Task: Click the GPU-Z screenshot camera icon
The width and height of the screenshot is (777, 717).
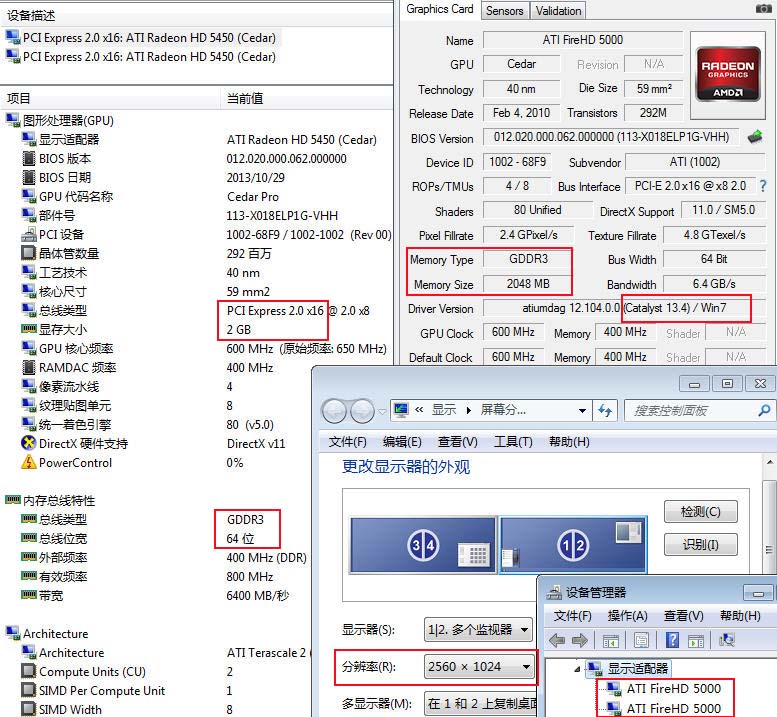Action: tap(764, 8)
